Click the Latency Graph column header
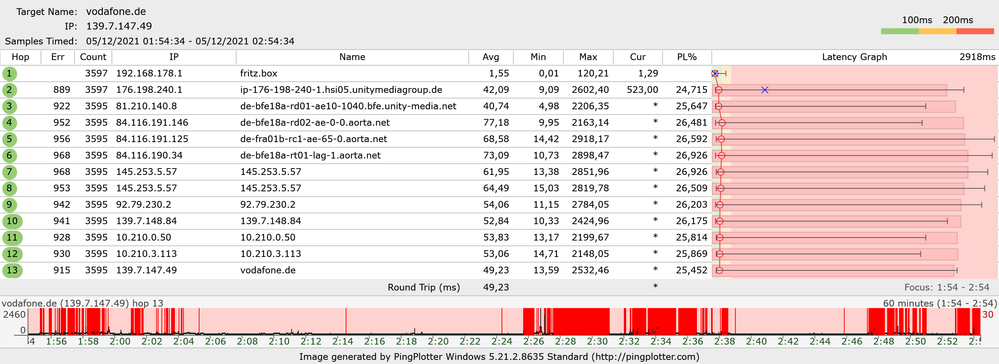Viewport: 999px width, 364px height. 854,57
